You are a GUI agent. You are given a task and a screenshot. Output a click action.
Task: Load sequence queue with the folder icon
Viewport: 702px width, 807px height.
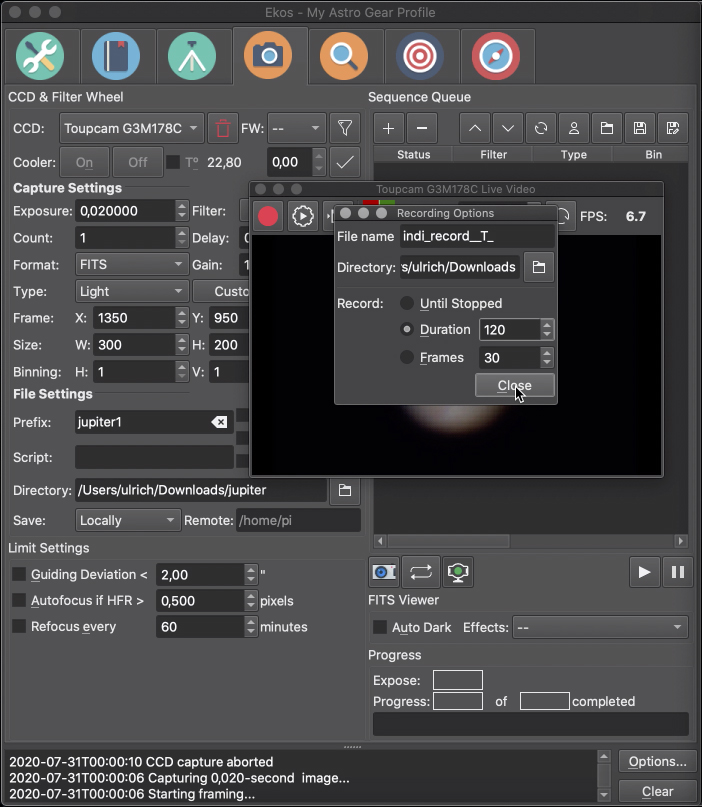607,128
